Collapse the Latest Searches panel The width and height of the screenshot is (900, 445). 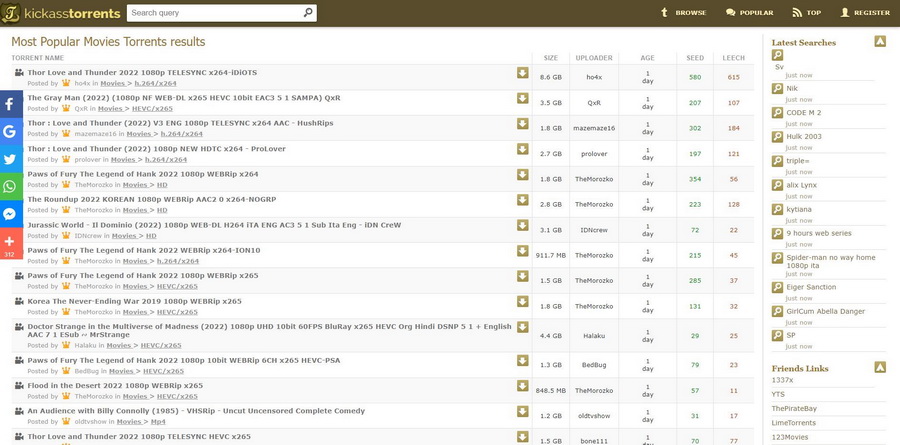879,42
